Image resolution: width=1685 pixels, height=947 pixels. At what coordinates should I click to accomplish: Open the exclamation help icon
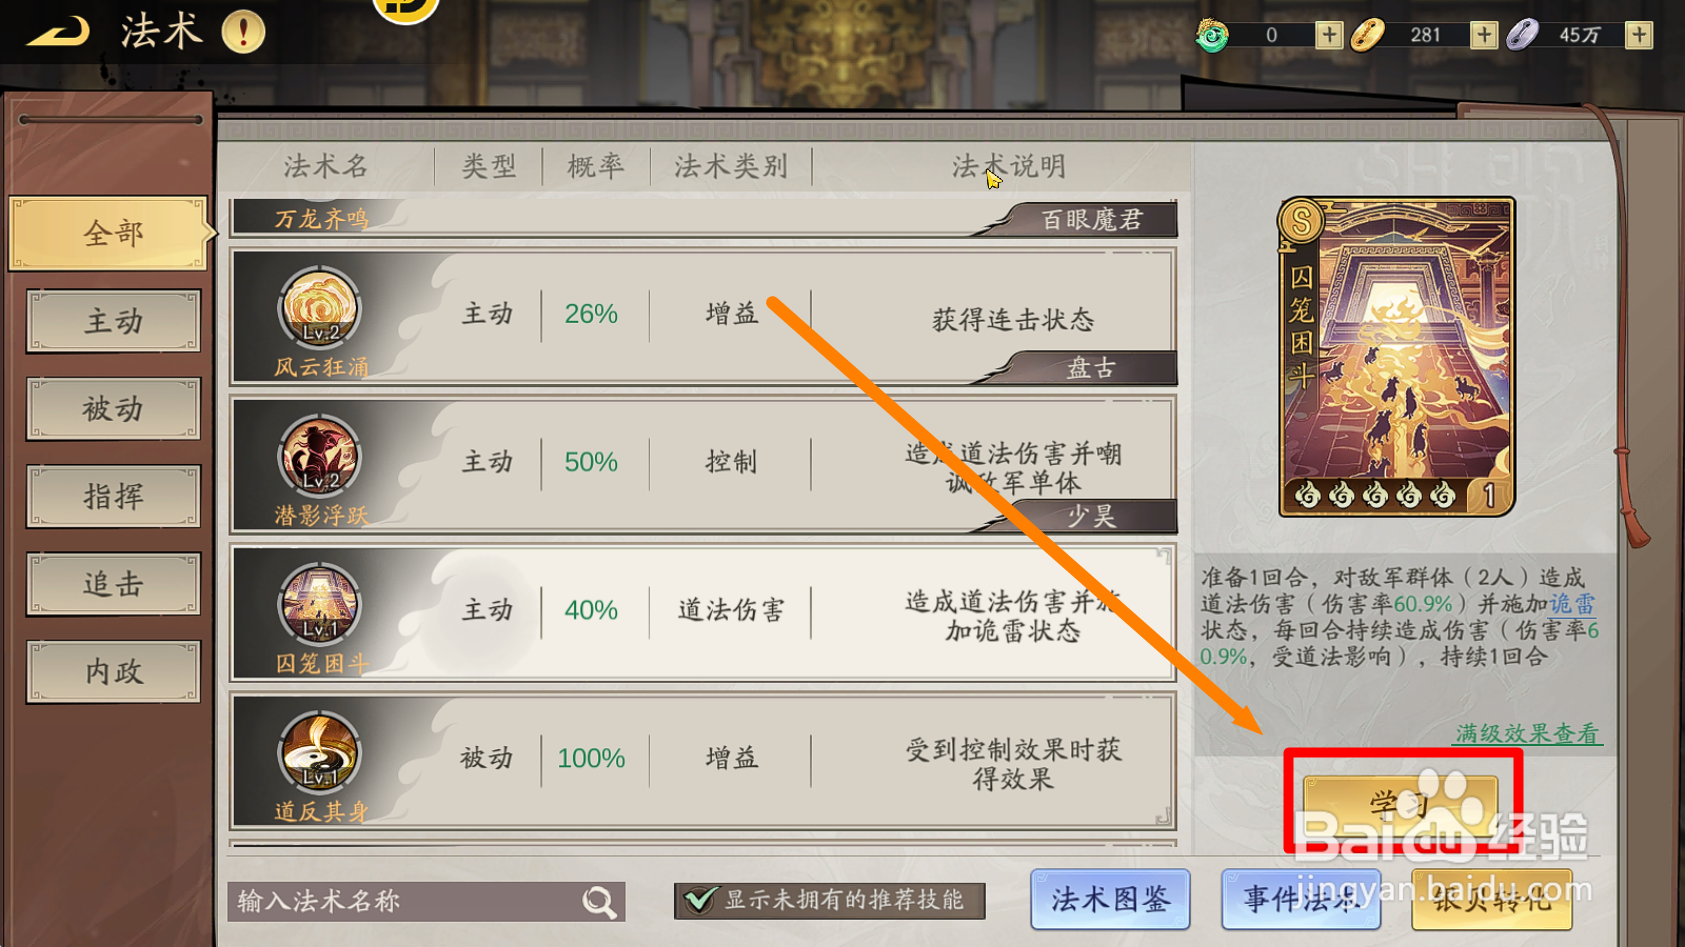(243, 32)
